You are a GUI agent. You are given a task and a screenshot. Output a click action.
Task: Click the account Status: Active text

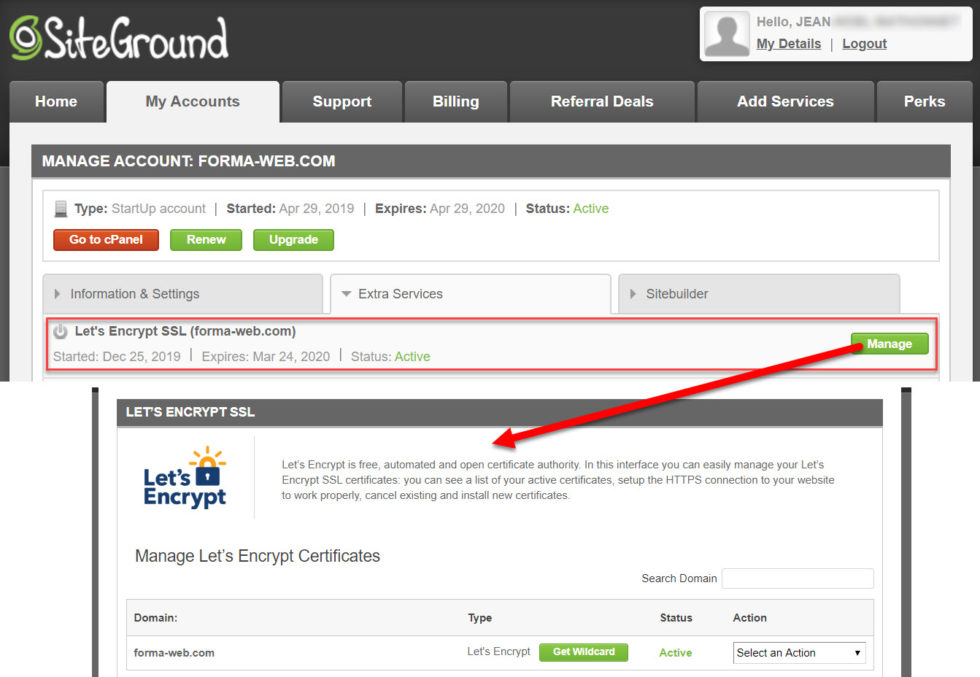click(x=567, y=209)
